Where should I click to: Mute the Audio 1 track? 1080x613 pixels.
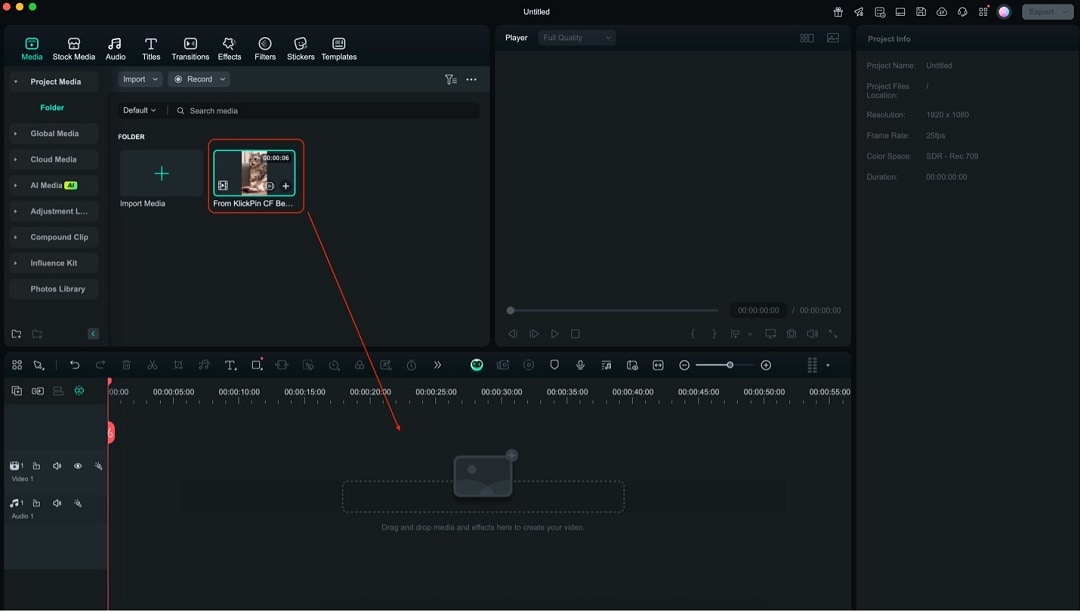[x=57, y=504]
